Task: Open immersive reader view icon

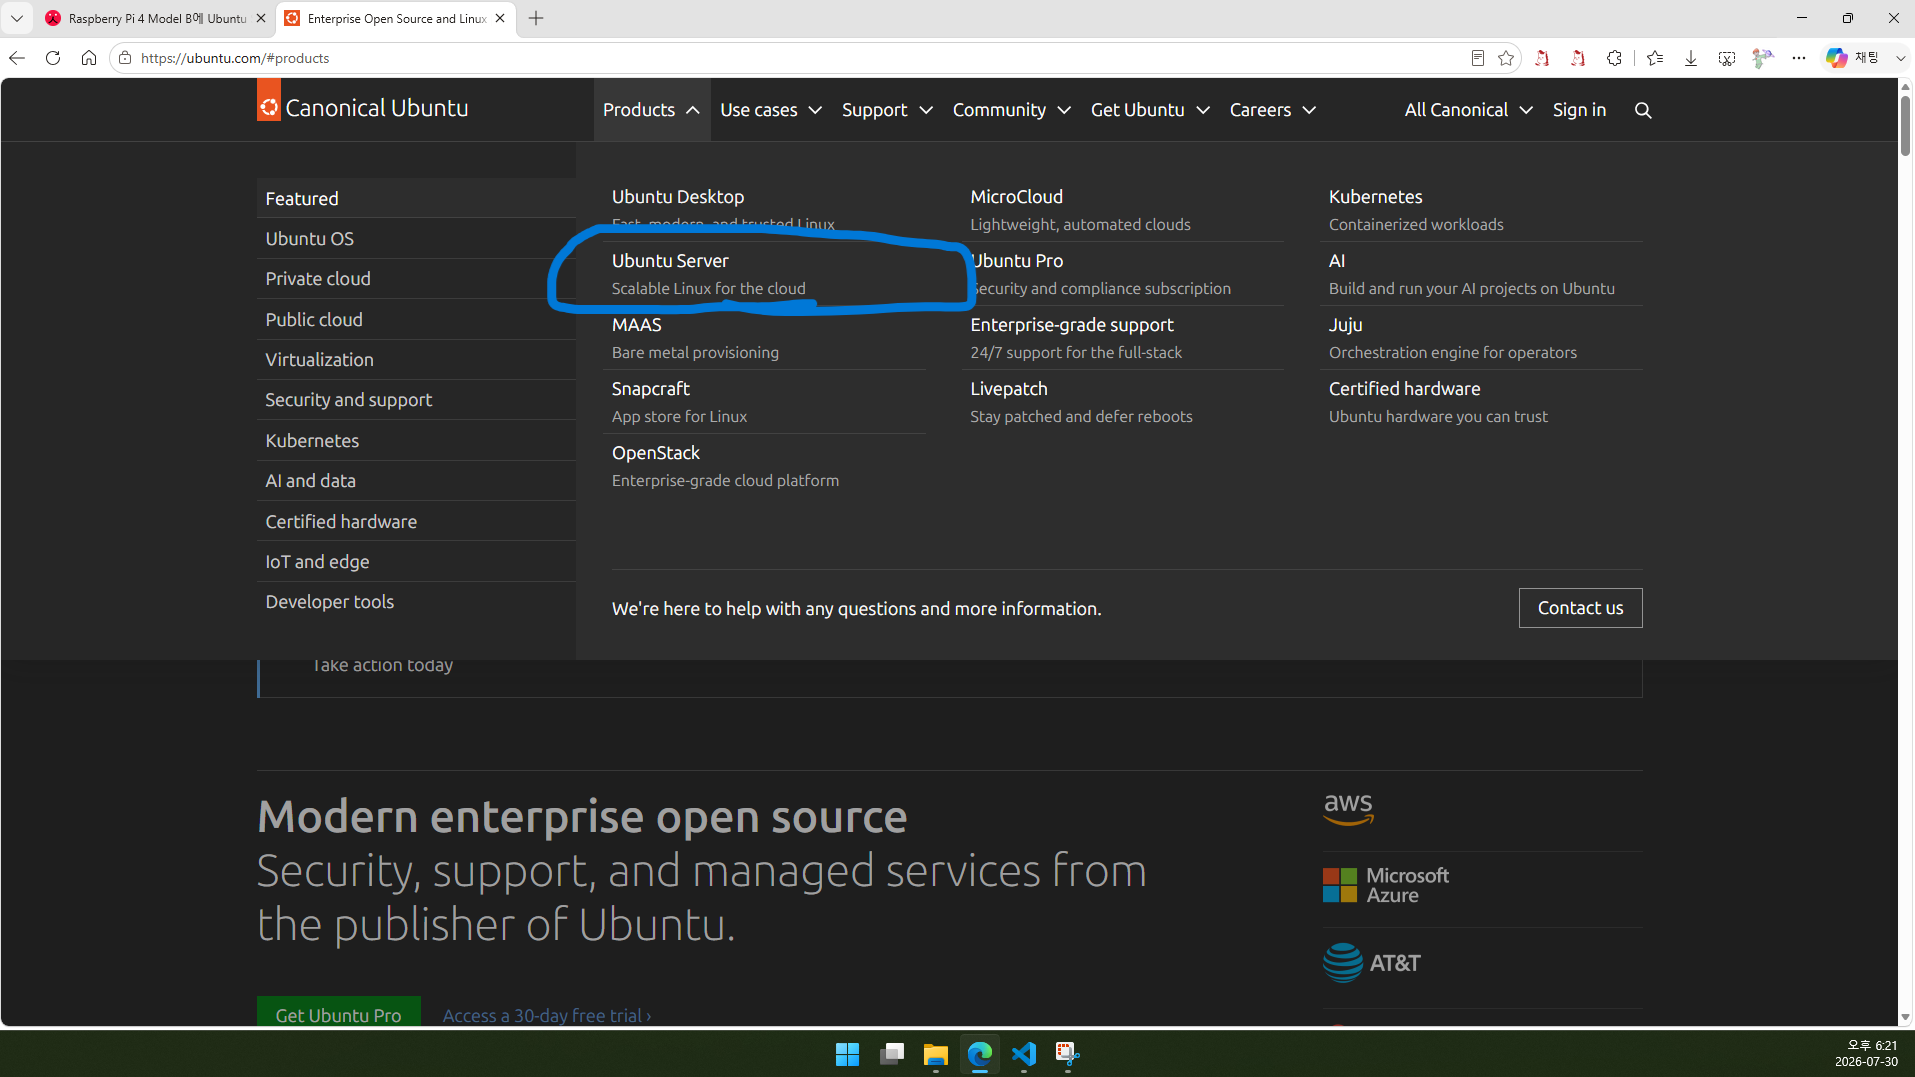Action: coord(1477,58)
